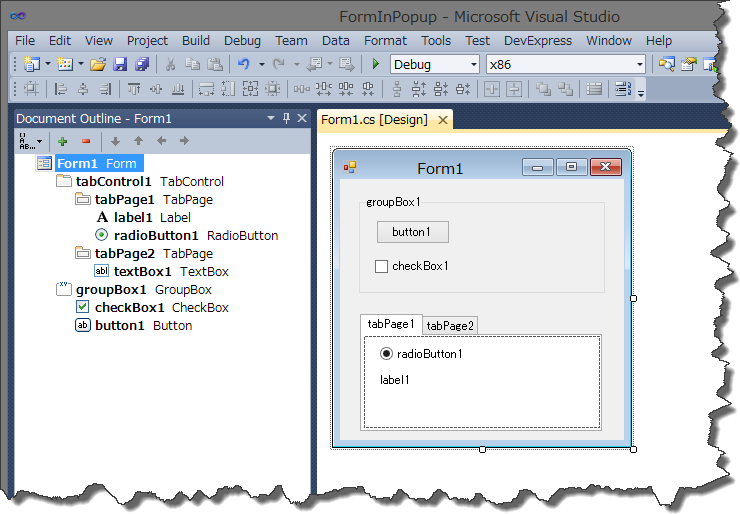Open Document Outline window position dropdown
This screenshot has width=740, height=514.
click(x=271, y=118)
